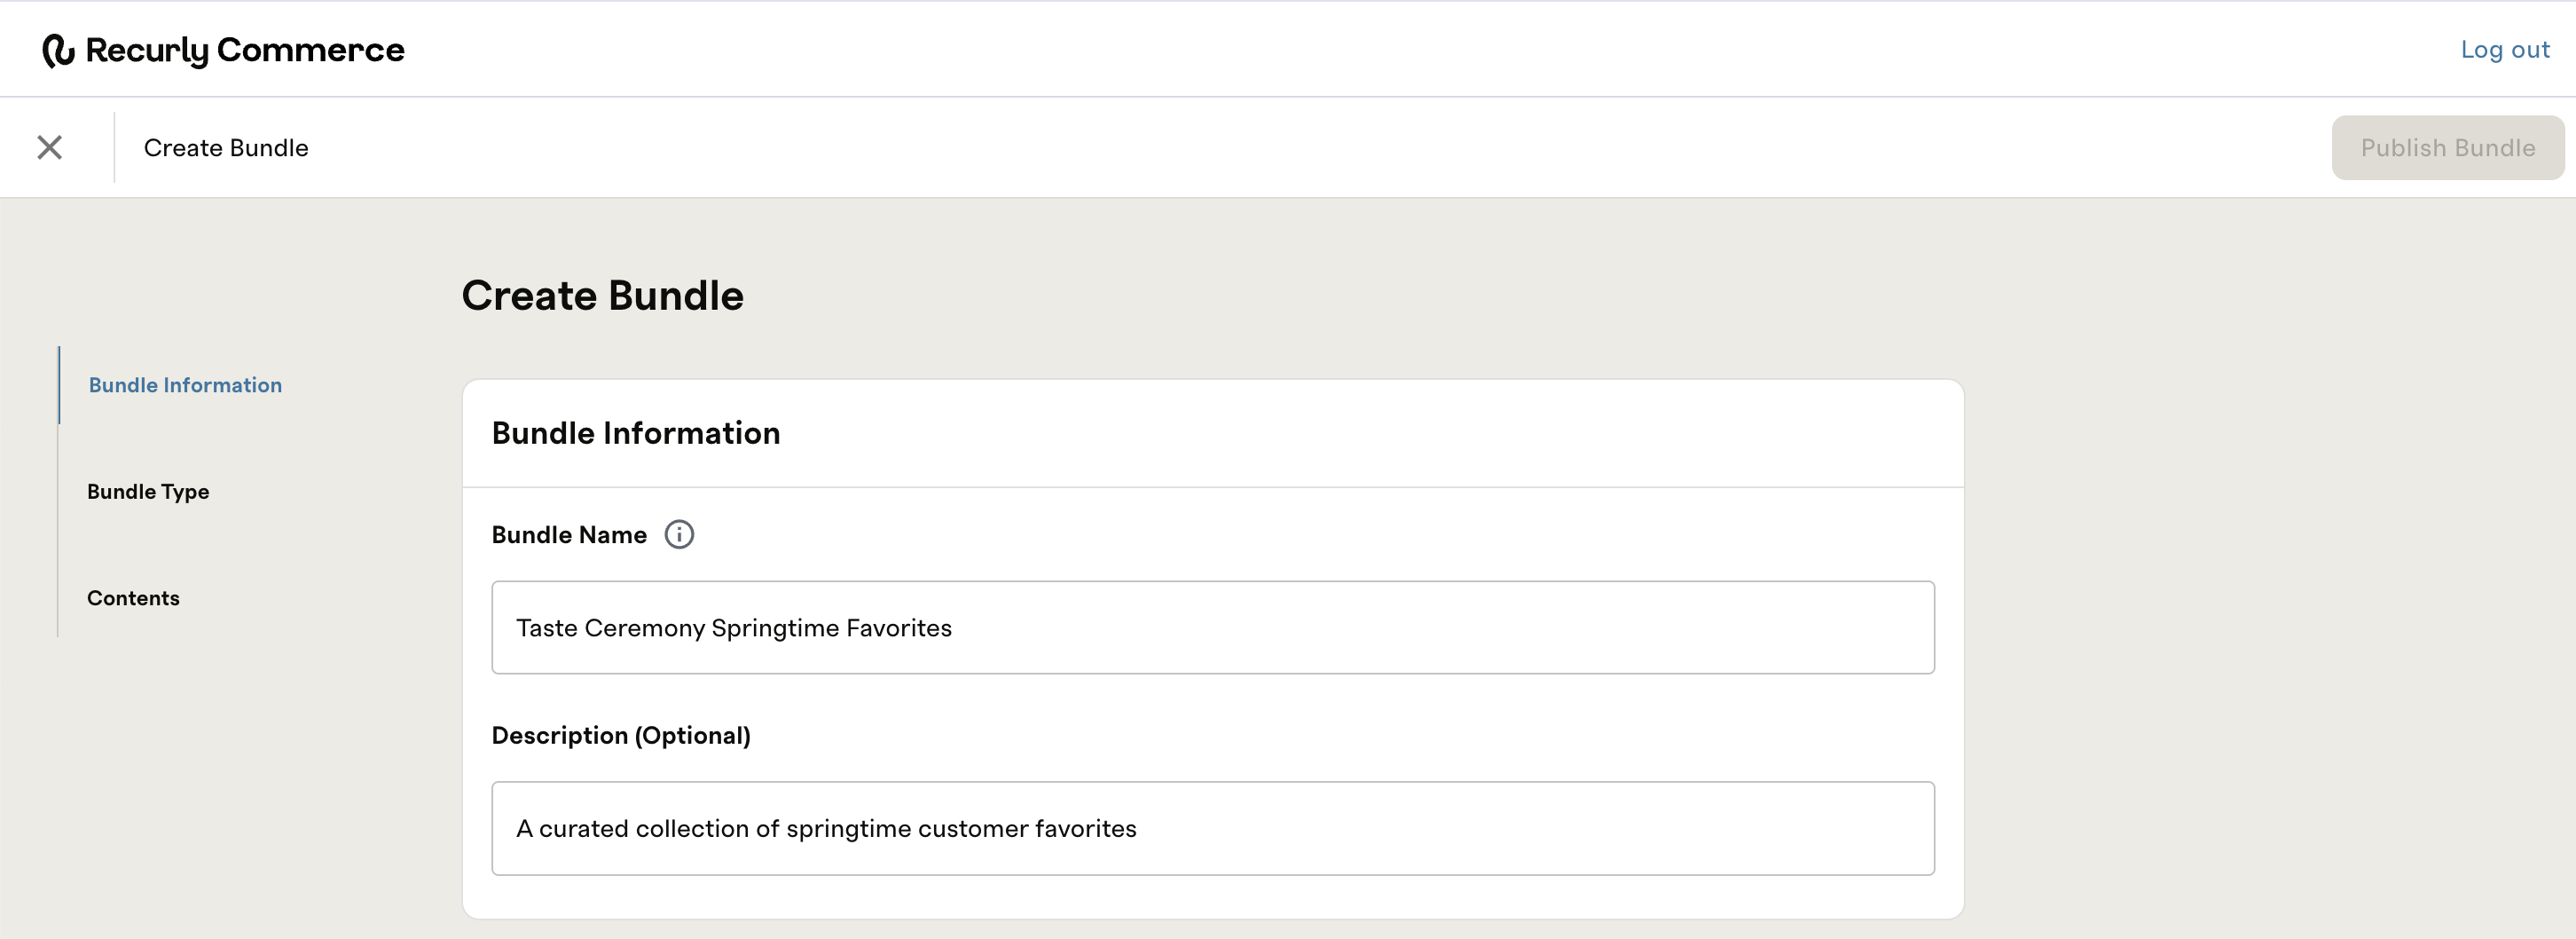The height and width of the screenshot is (939, 2576).
Task: Click the Recurly logo icon
Action: pos(58,50)
